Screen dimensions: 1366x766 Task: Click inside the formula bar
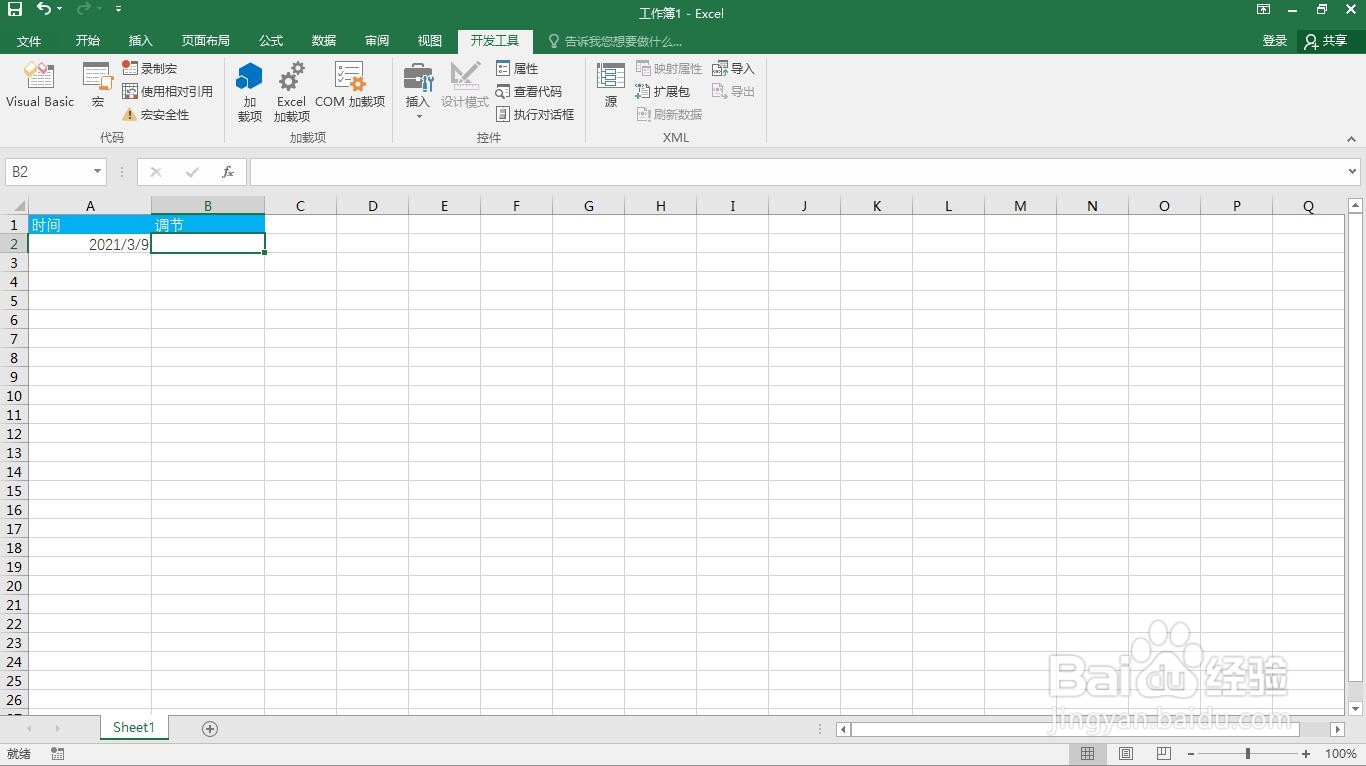(x=797, y=172)
